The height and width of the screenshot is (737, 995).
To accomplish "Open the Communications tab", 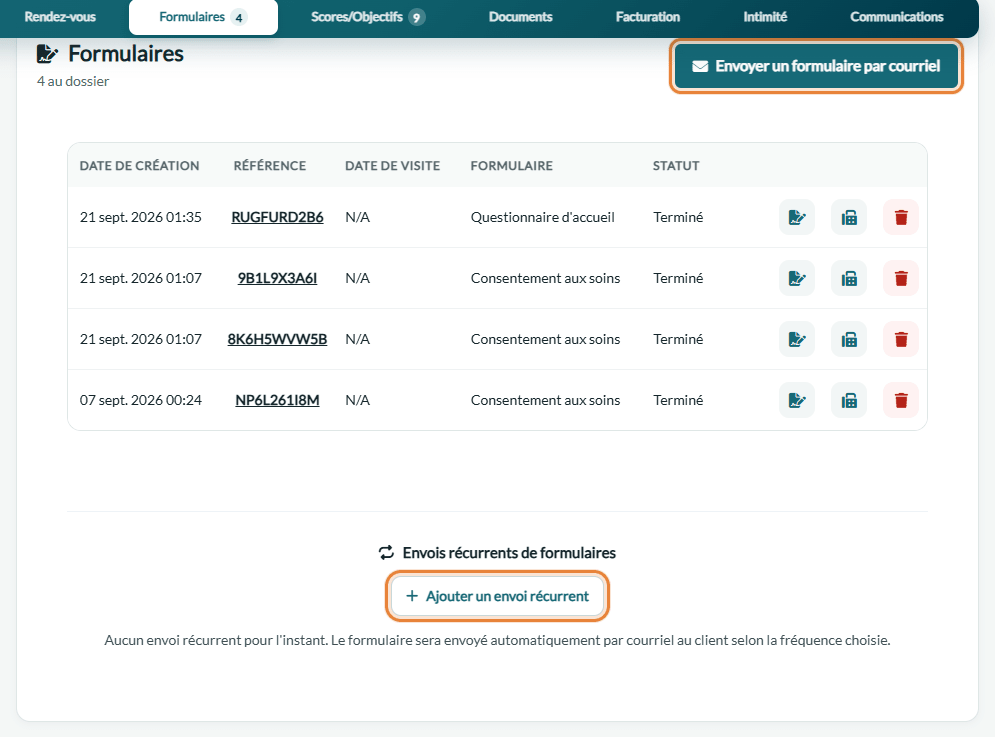I will (897, 17).
